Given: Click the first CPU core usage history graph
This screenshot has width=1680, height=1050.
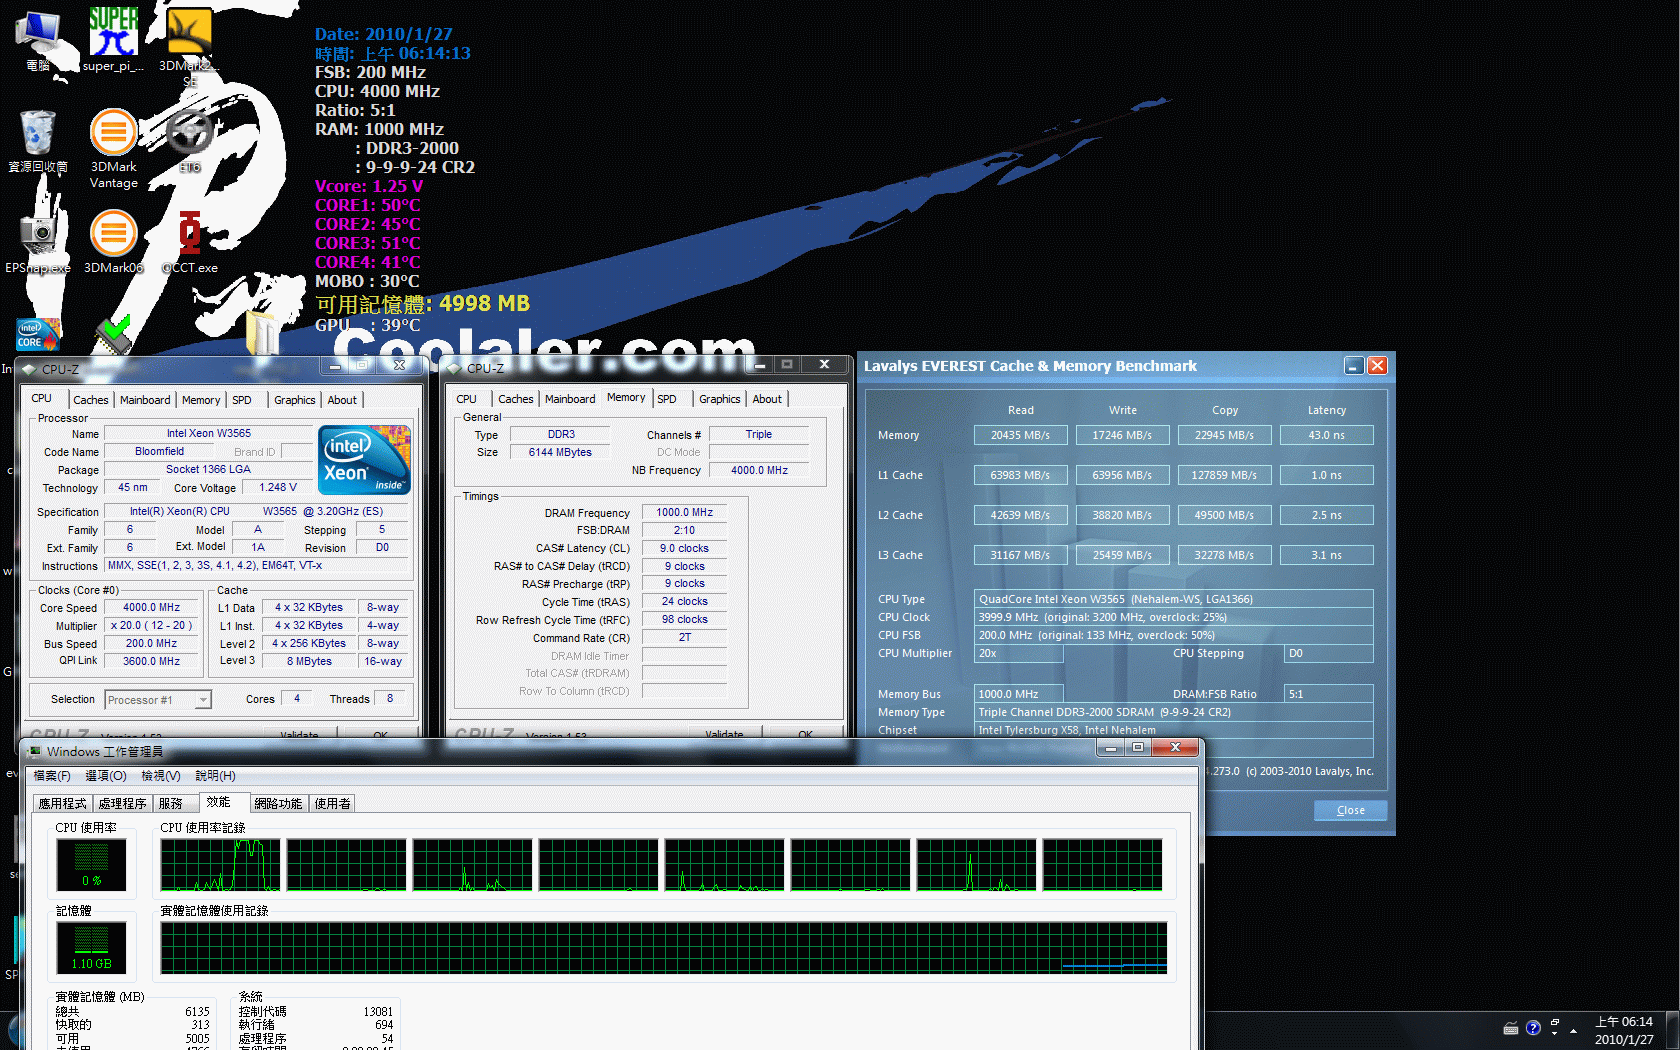Looking at the screenshot, I should (221, 865).
